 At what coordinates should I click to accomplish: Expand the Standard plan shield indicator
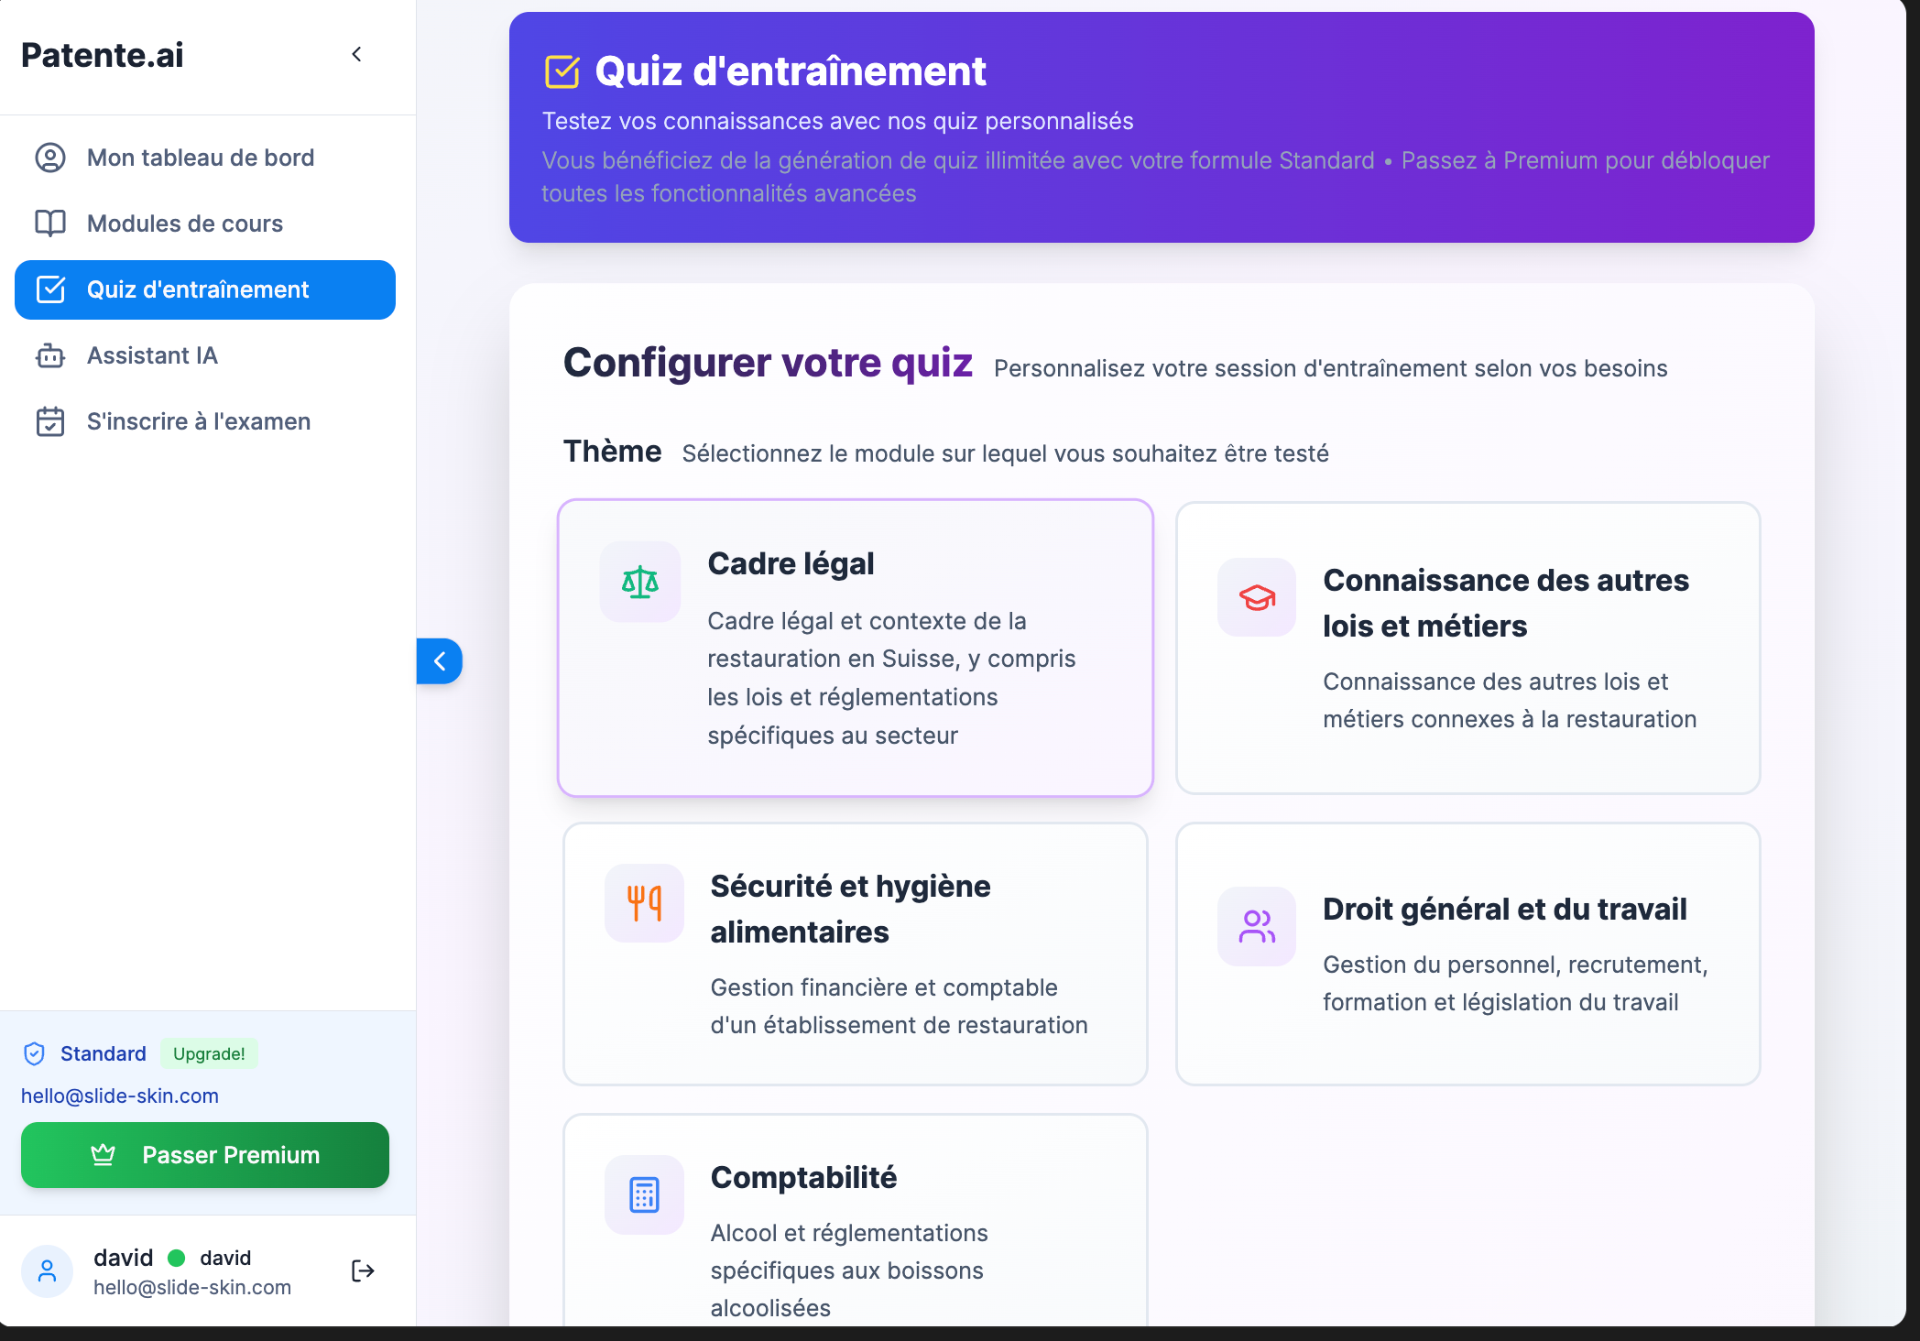coord(33,1053)
